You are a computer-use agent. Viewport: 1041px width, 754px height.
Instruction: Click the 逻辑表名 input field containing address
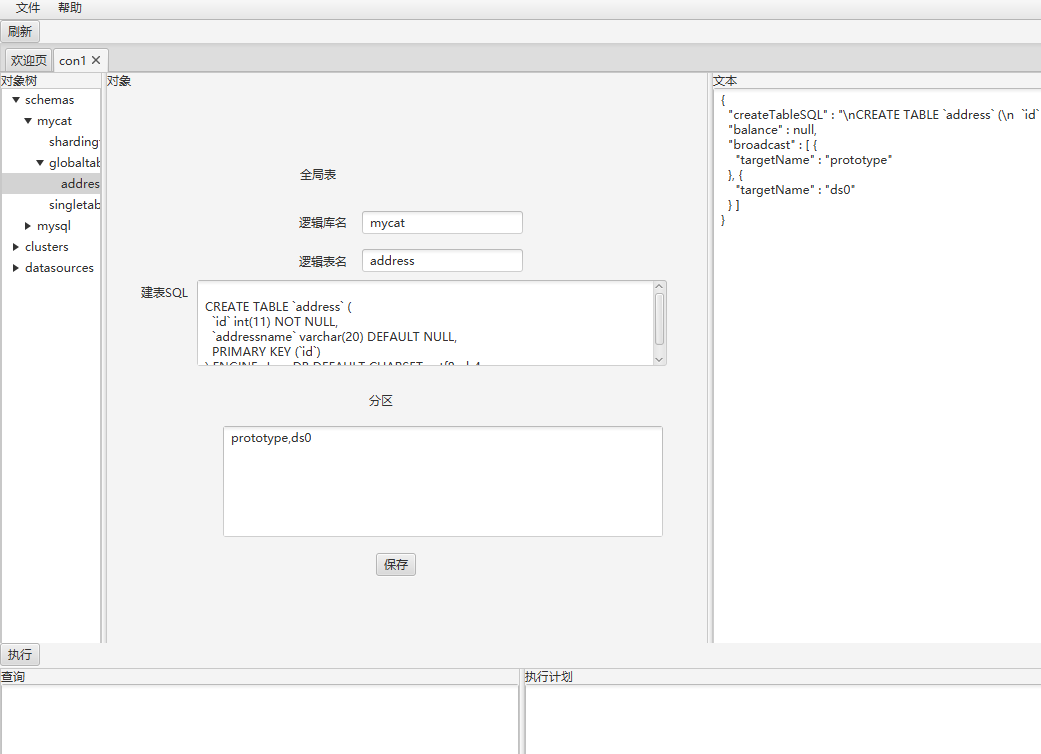(442, 260)
